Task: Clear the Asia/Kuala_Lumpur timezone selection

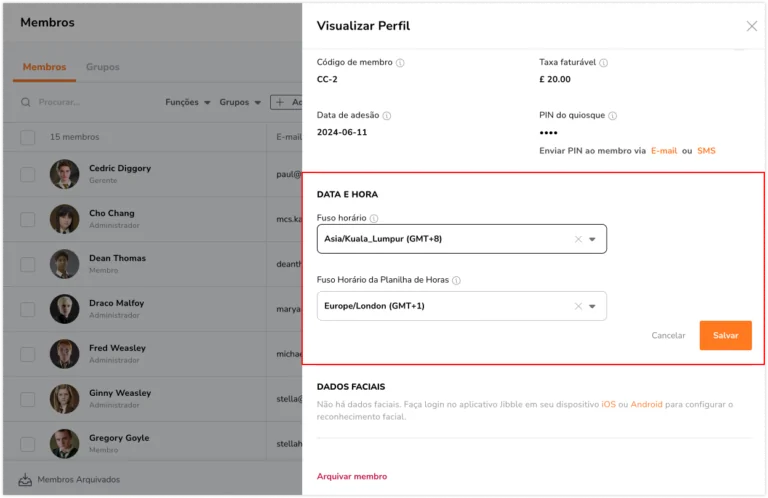Action: pos(578,239)
